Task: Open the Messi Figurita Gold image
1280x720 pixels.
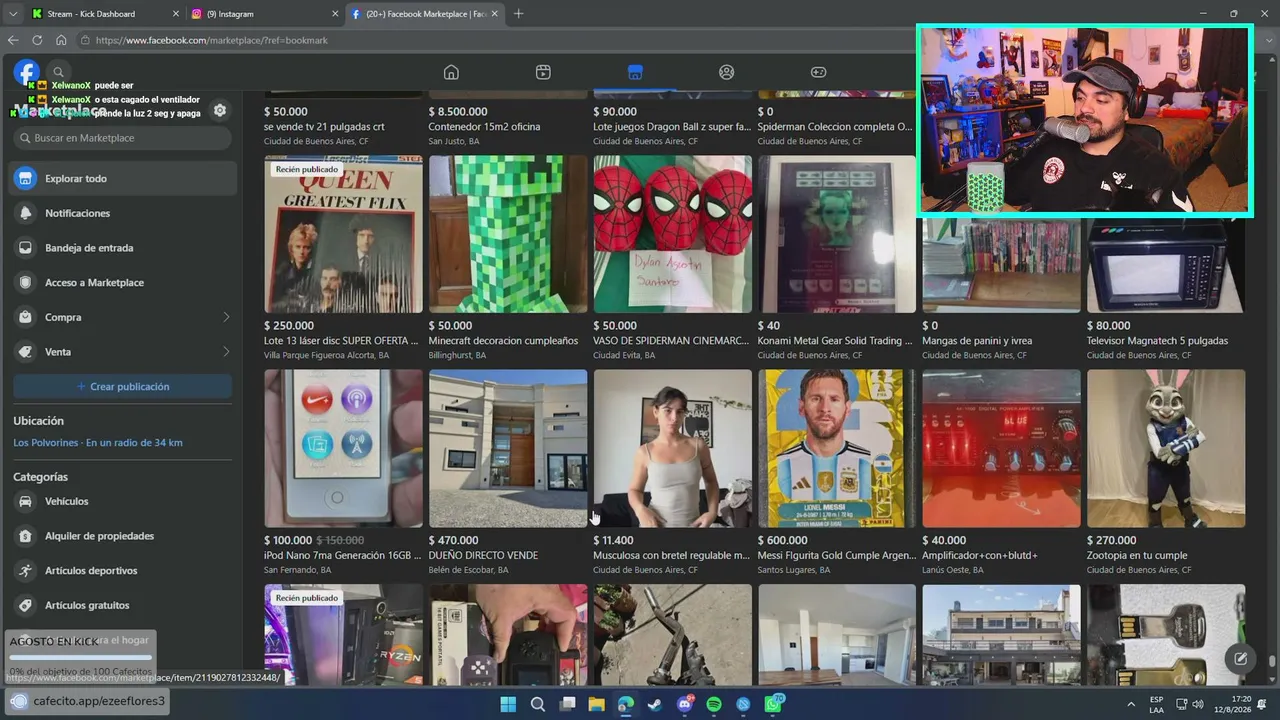Action: [837, 448]
